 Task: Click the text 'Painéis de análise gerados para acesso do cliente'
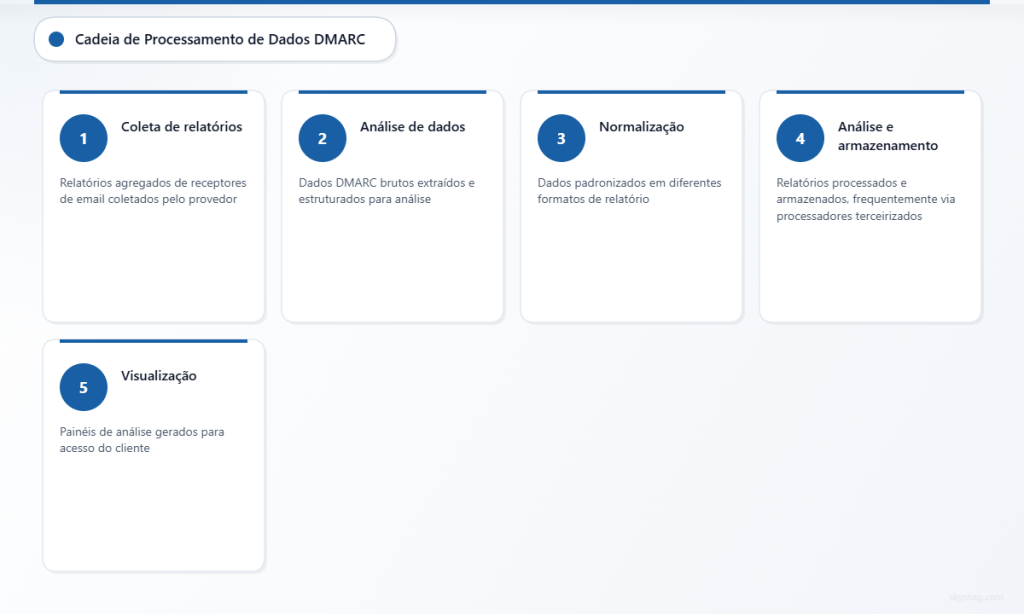[141, 440]
